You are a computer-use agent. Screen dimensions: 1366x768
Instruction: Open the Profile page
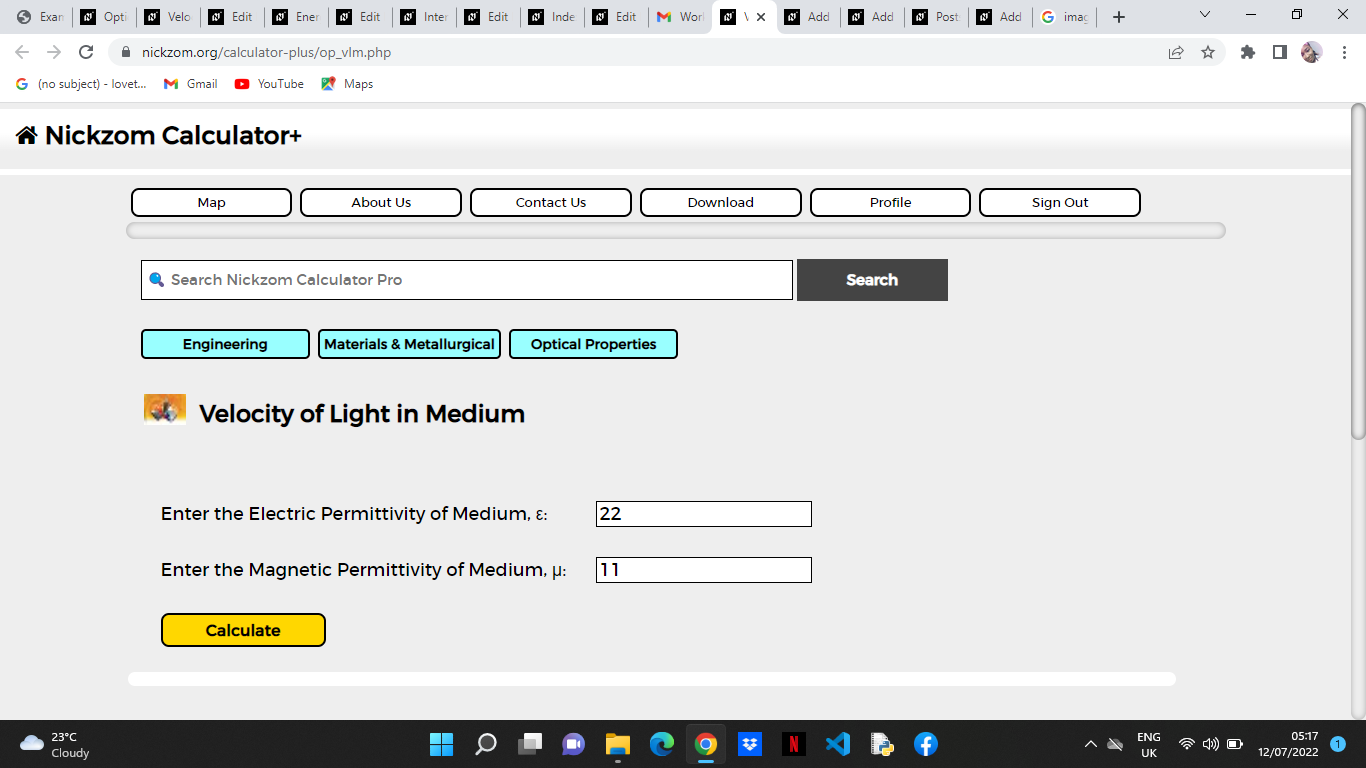pos(890,202)
